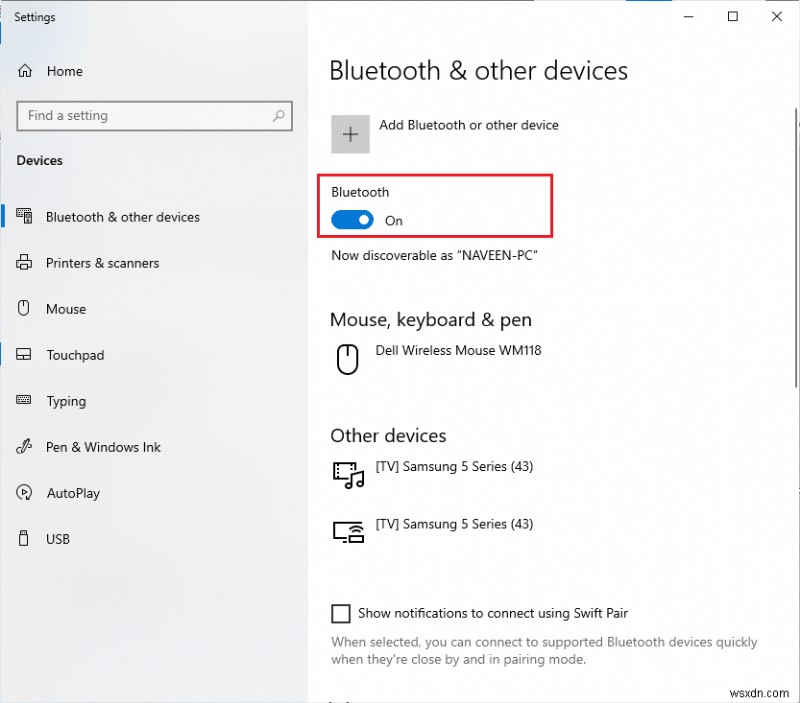800x703 pixels.
Task: Open Devices section heading
Action: click(38, 160)
